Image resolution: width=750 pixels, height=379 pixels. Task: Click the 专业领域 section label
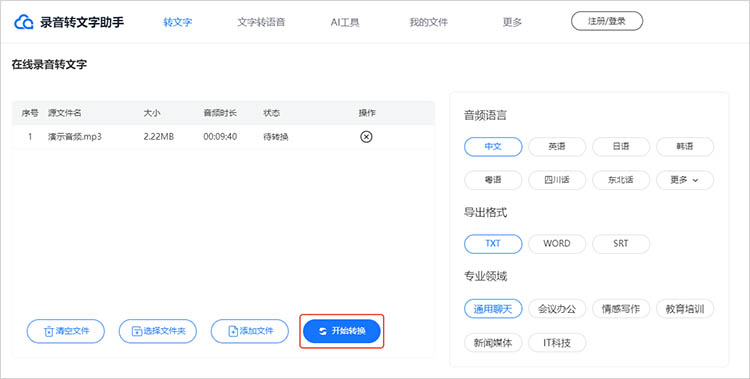tap(485, 276)
